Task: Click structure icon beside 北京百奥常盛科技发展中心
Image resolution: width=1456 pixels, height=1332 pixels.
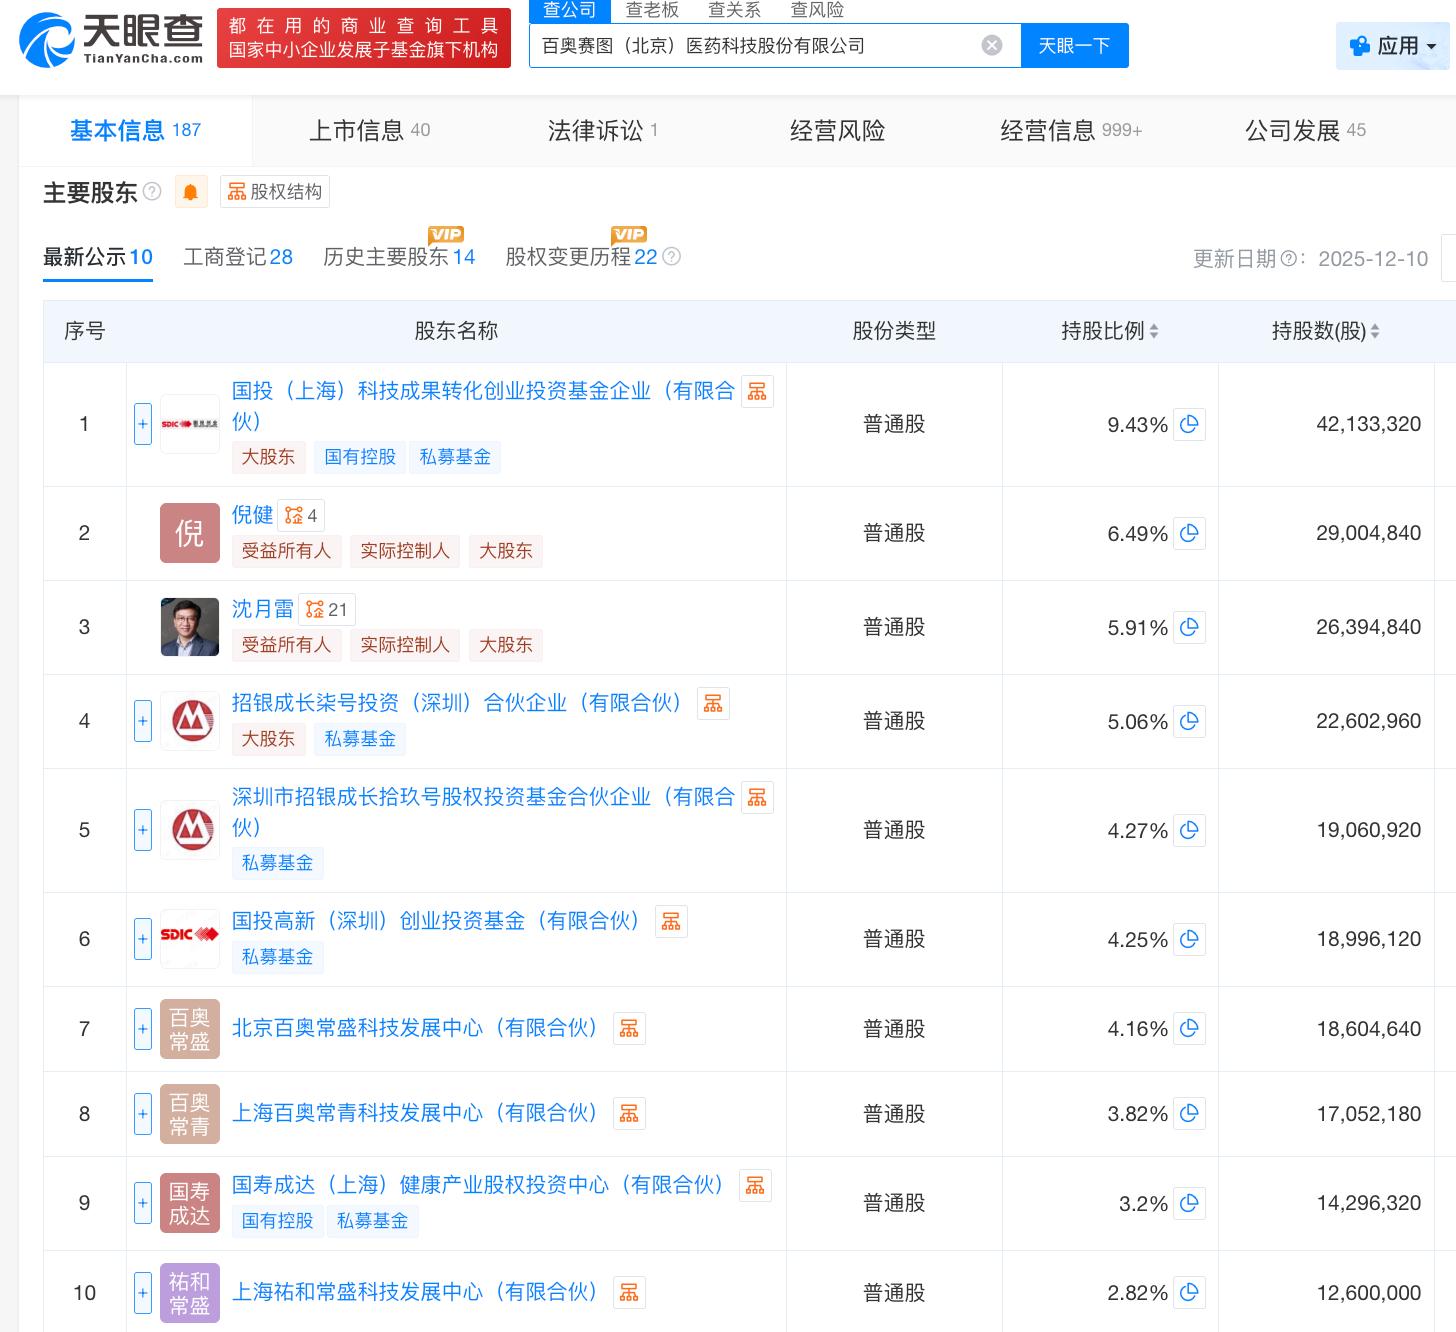Action: 629,1029
